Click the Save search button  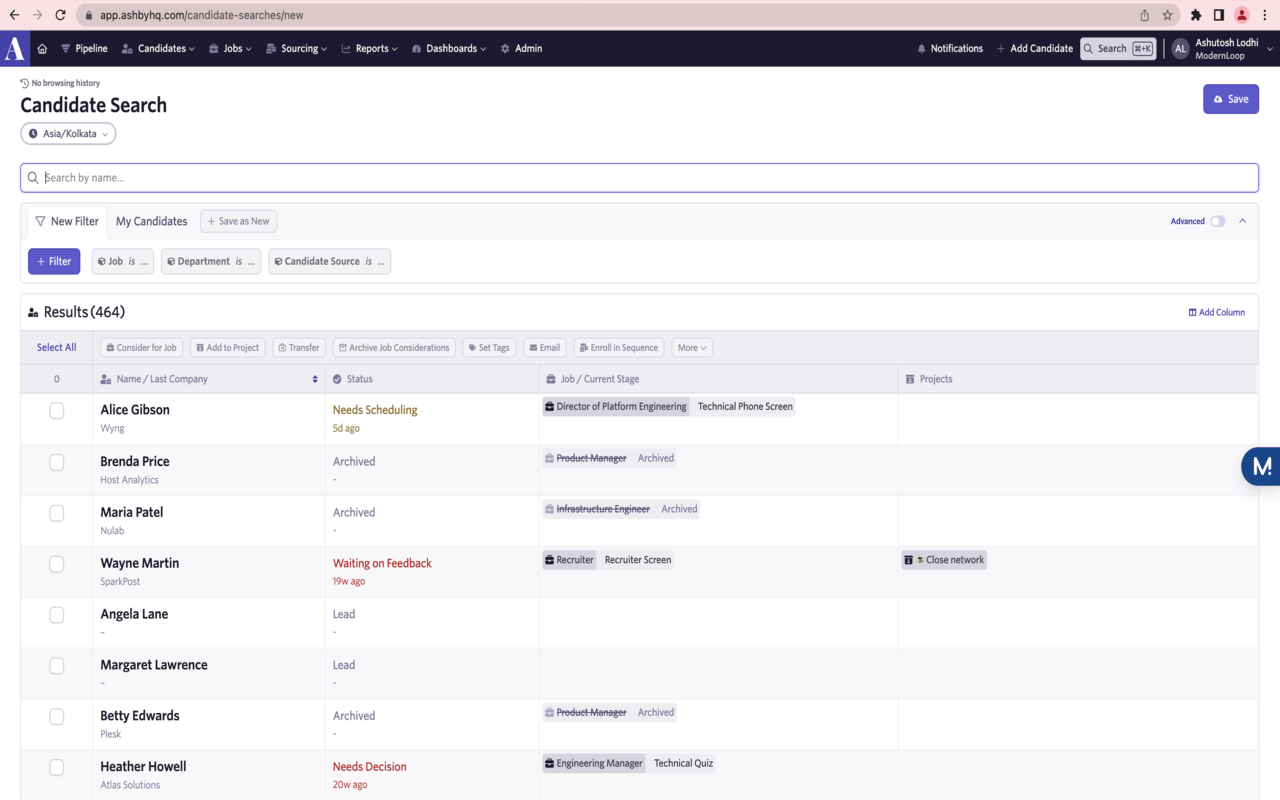[1230, 98]
